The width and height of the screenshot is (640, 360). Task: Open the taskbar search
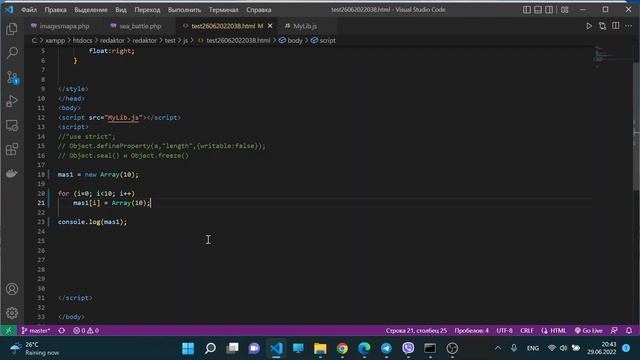(x=210, y=348)
